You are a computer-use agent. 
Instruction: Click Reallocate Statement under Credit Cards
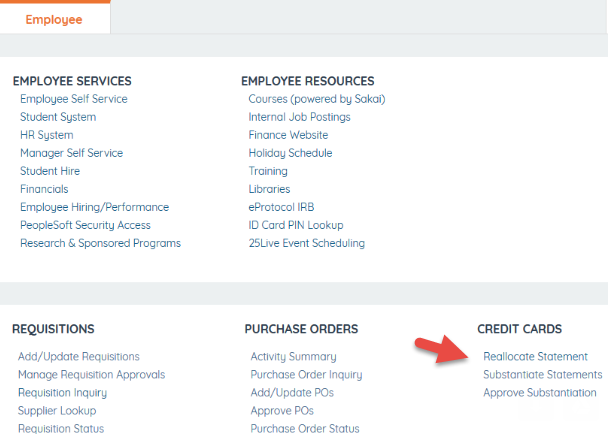tap(535, 357)
